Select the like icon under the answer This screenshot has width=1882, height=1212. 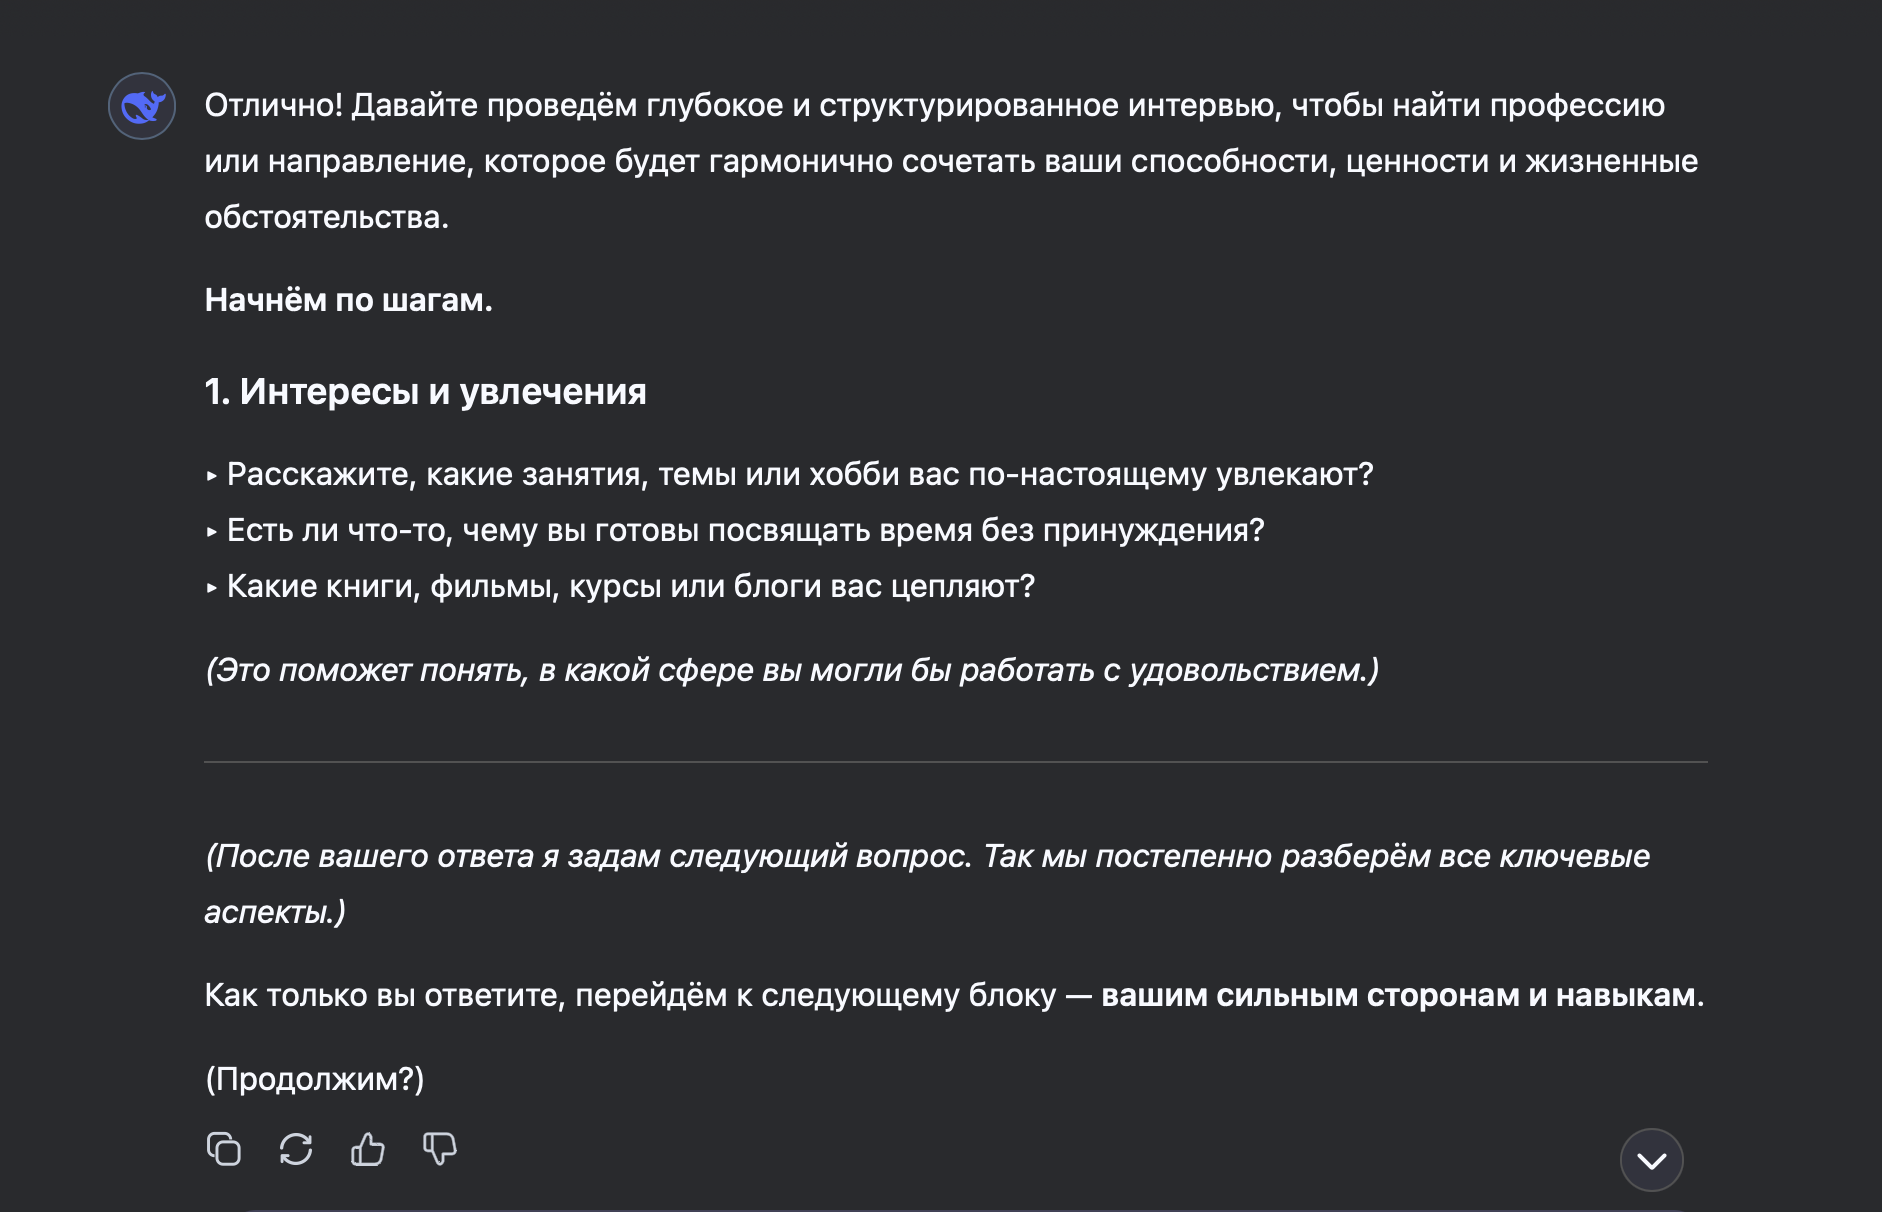368,1149
